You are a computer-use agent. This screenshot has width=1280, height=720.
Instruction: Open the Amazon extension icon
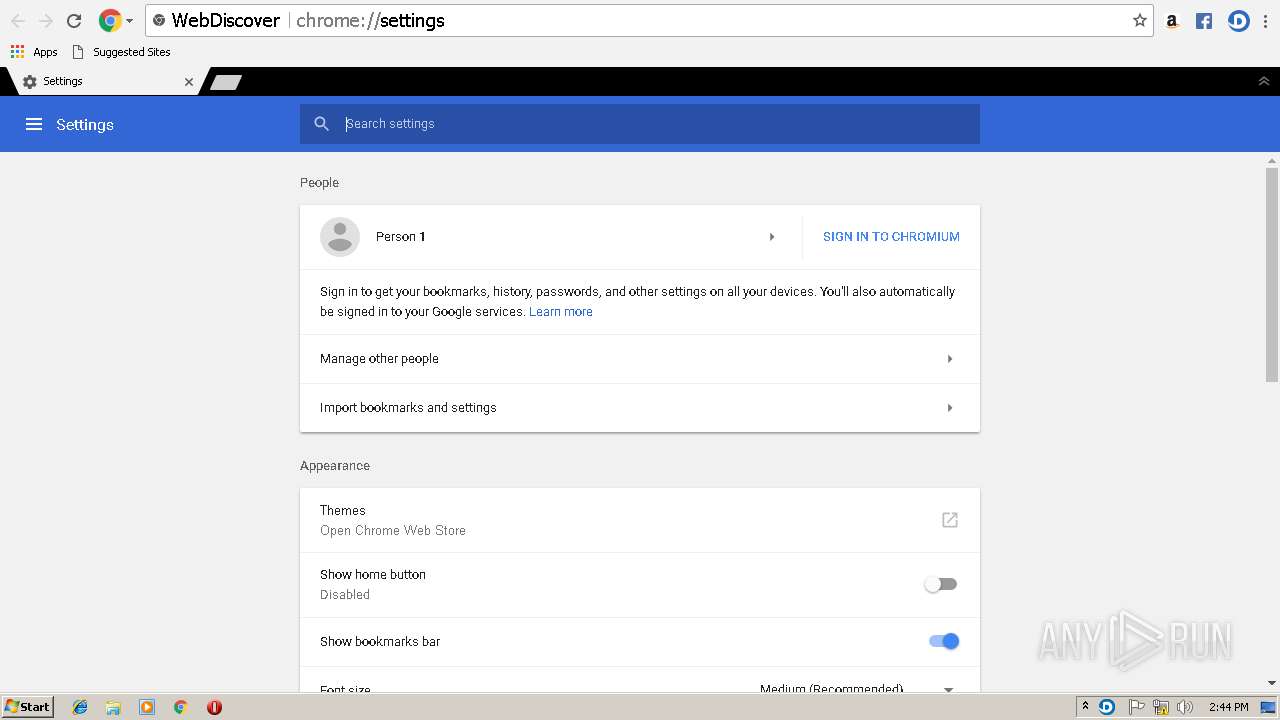point(1172,21)
